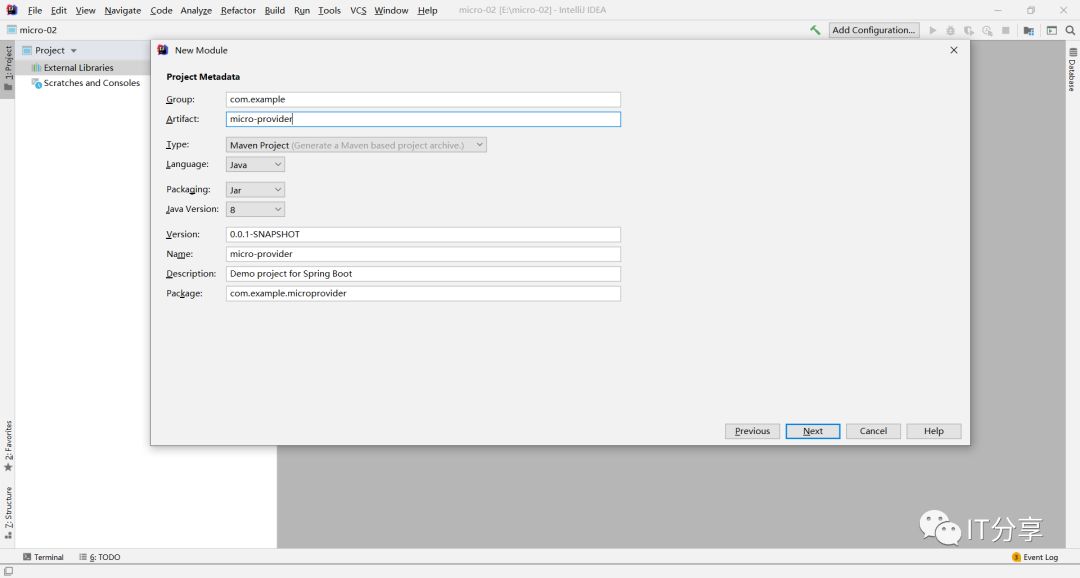Click the micro-02 breadcrumb text
The image size is (1080, 578).
(39, 30)
